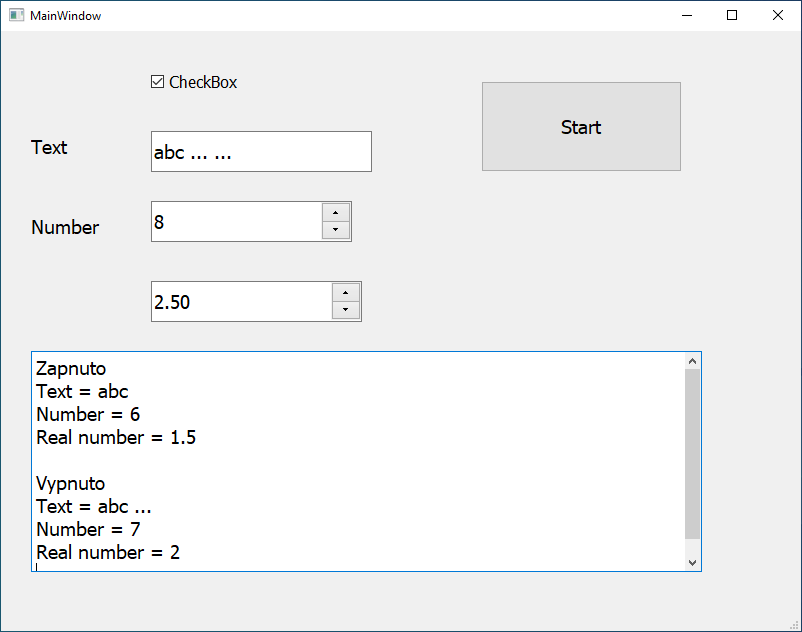Image resolution: width=802 pixels, height=632 pixels.
Task: Click the MainWindow application icon in title bar
Action: 16,15
